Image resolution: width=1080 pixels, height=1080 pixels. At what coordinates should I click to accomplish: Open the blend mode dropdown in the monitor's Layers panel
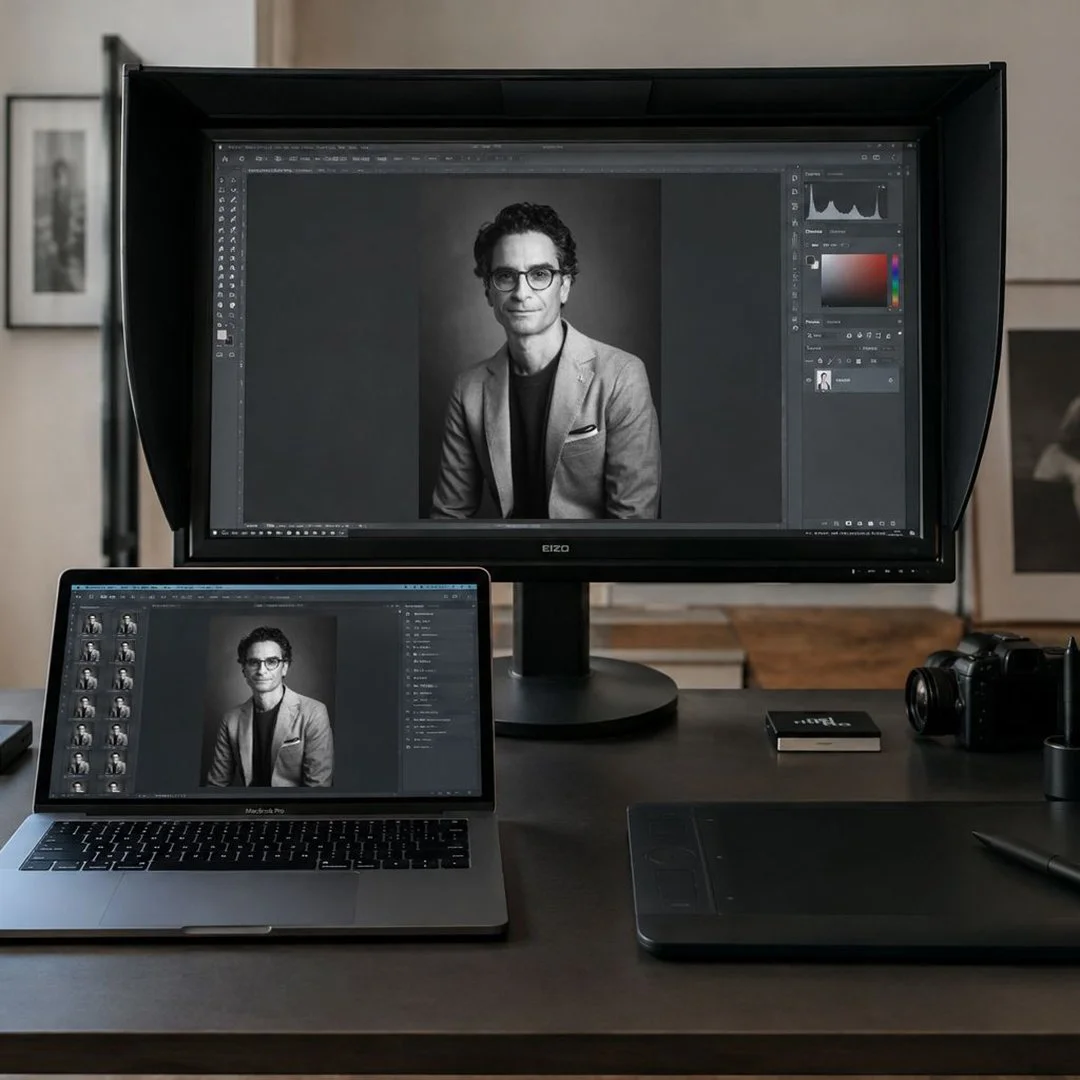coord(831,348)
